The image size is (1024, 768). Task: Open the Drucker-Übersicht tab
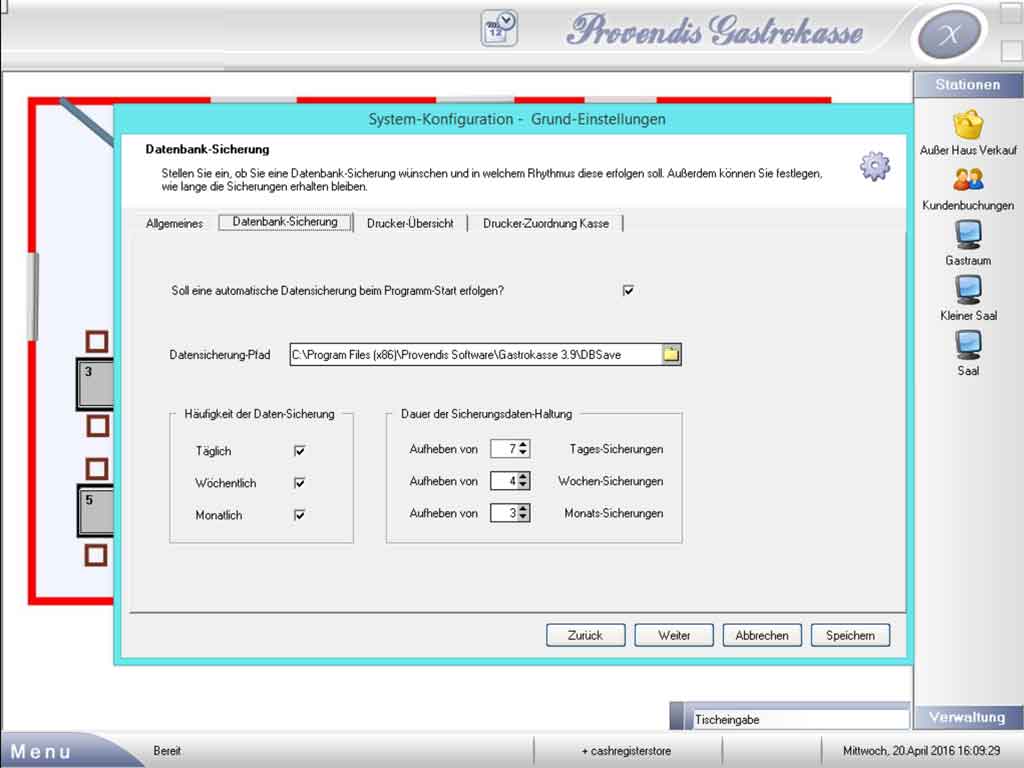click(x=410, y=223)
